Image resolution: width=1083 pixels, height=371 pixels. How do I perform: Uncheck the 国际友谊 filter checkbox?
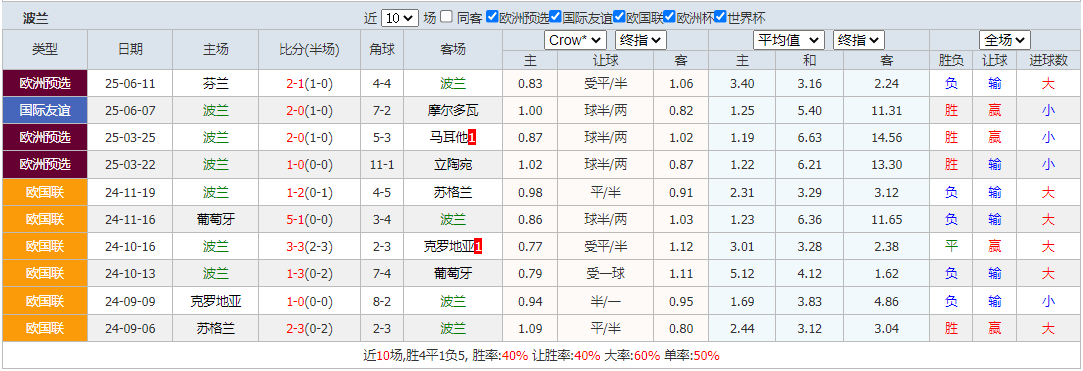point(555,17)
